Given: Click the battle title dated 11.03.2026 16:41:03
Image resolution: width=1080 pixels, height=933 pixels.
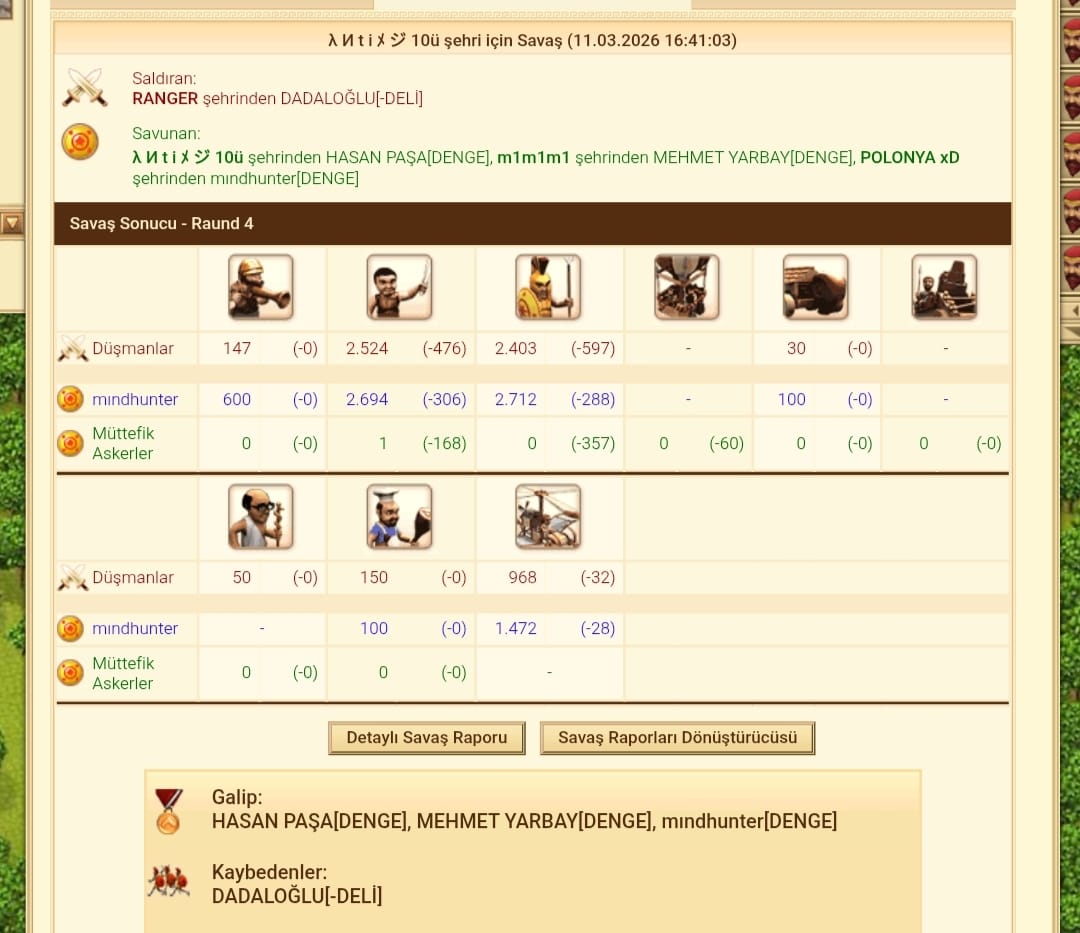Looking at the screenshot, I should point(532,40).
